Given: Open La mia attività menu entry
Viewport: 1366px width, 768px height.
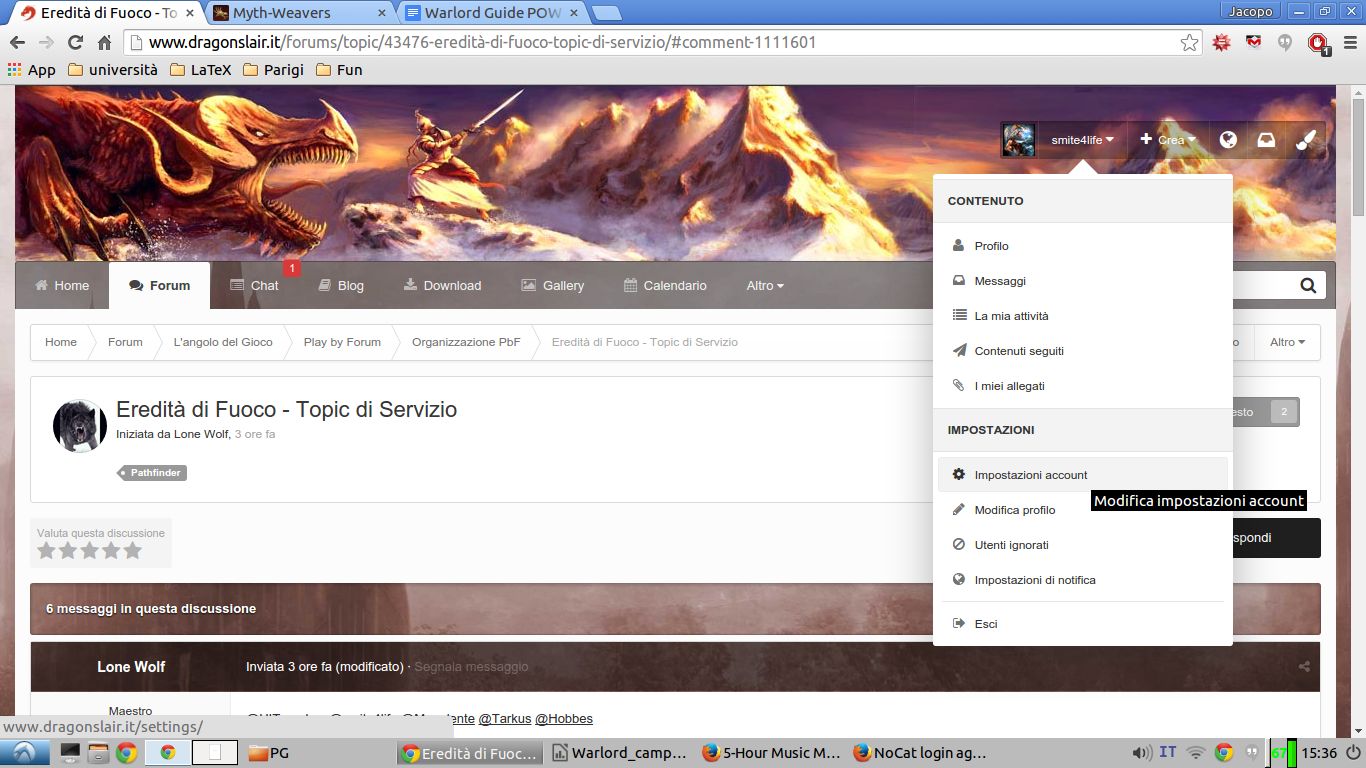Looking at the screenshot, I should click(1082, 316).
